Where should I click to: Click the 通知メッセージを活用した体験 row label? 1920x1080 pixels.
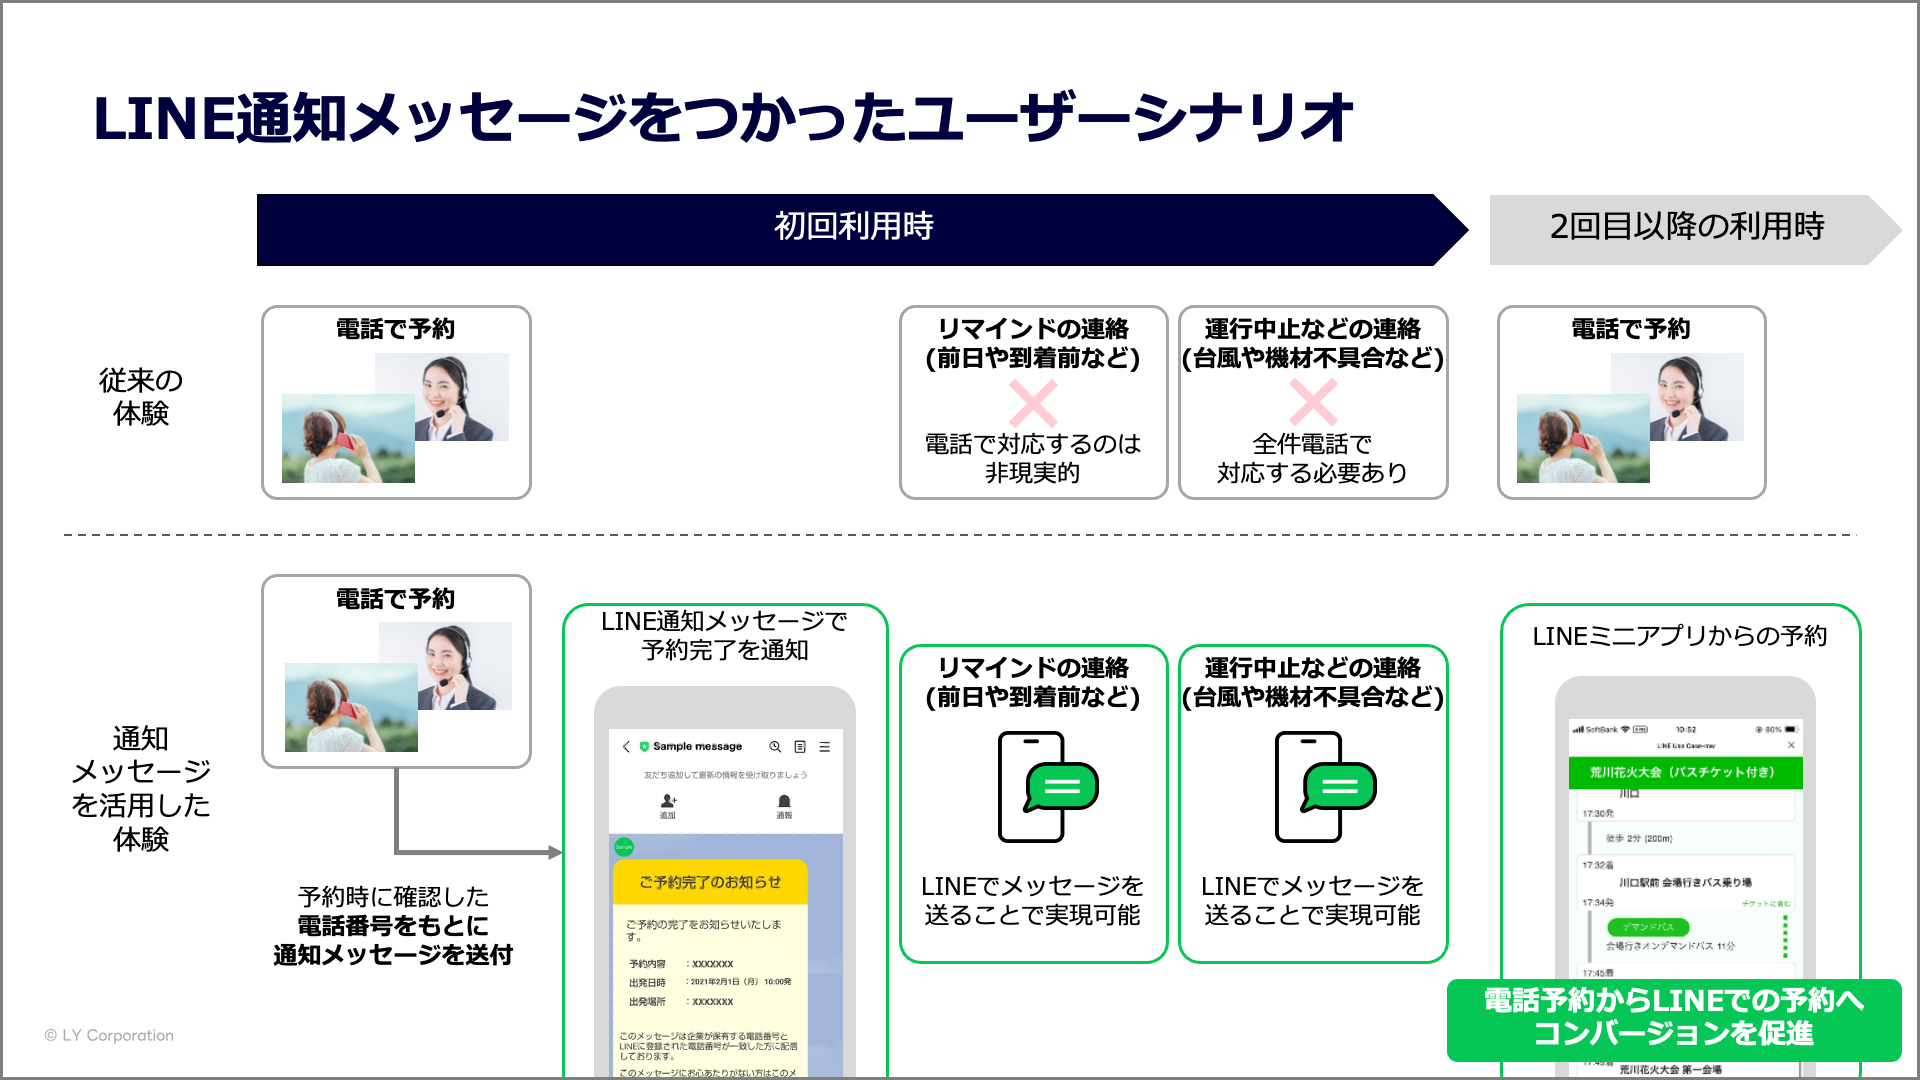(141, 788)
